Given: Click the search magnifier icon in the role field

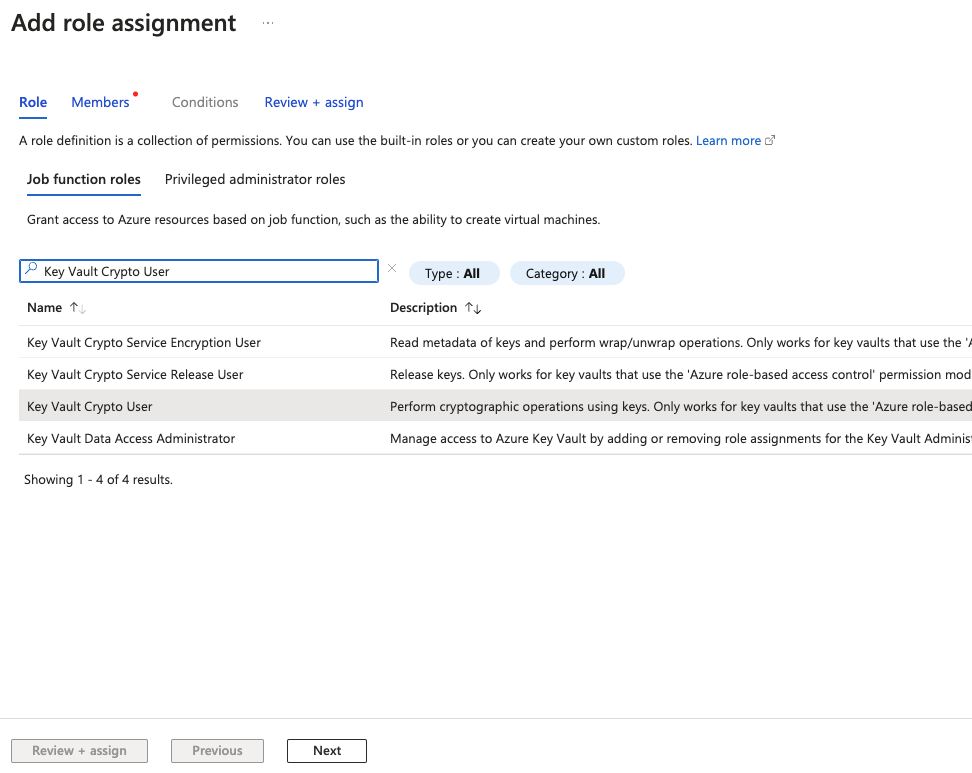Looking at the screenshot, I should click(x=31, y=270).
